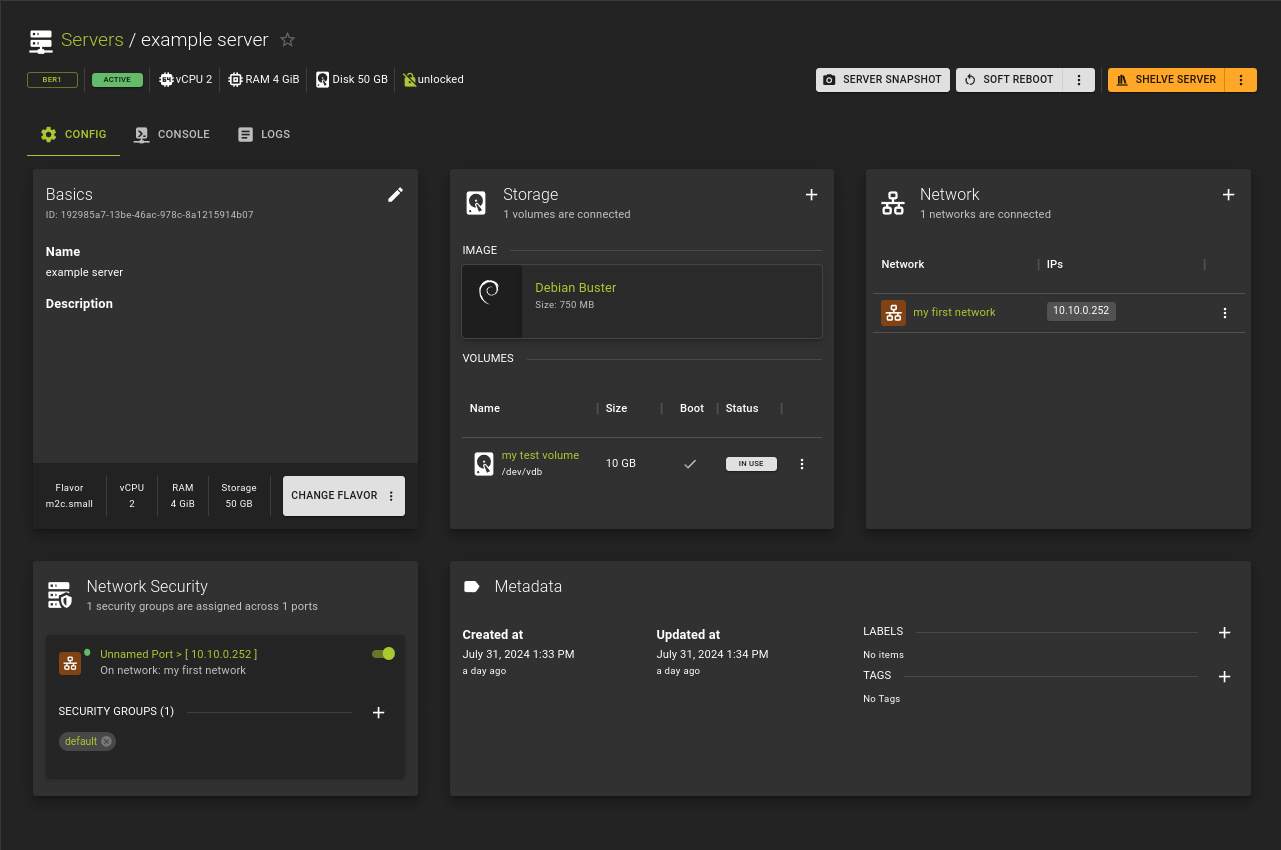Click the server ID text under Basics
Image resolution: width=1281 pixels, height=850 pixels.
(150, 215)
